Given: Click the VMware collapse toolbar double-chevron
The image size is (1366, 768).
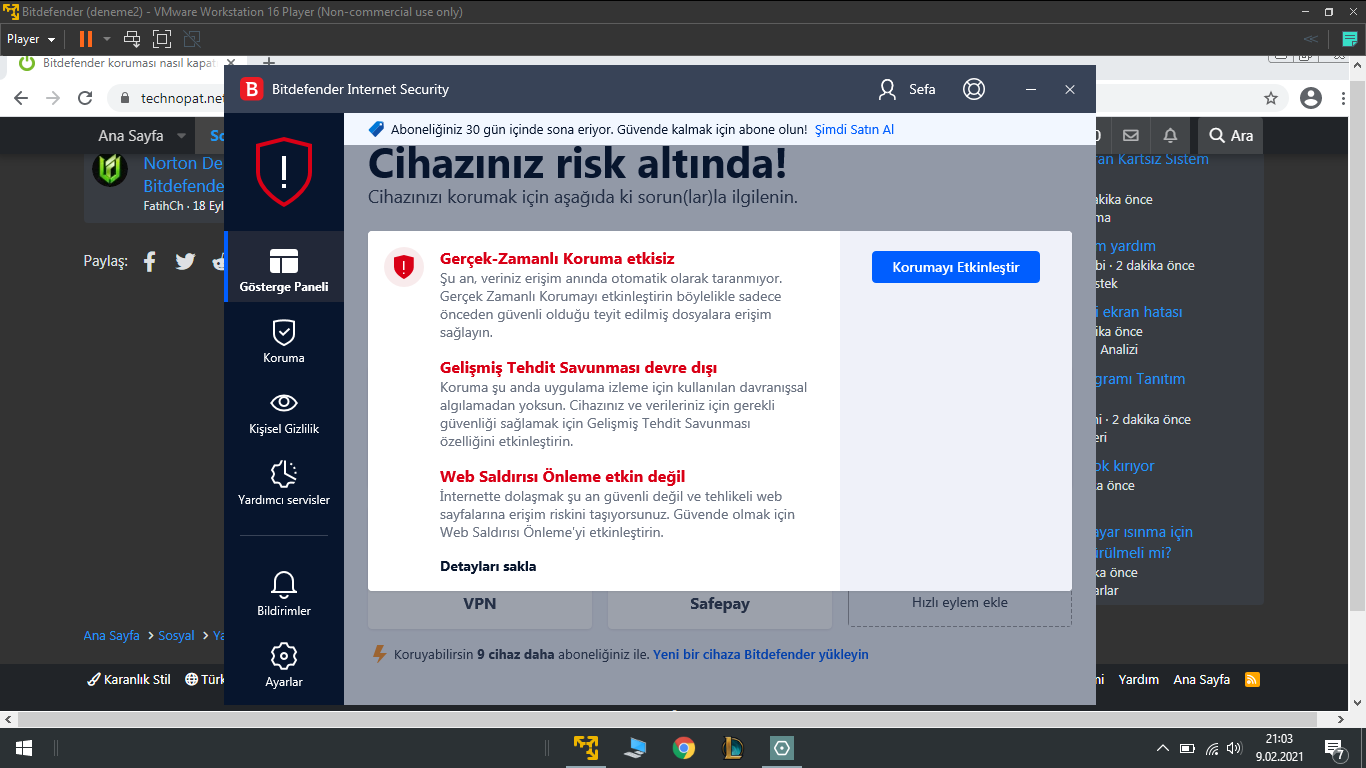Looking at the screenshot, I should 1310,39.
